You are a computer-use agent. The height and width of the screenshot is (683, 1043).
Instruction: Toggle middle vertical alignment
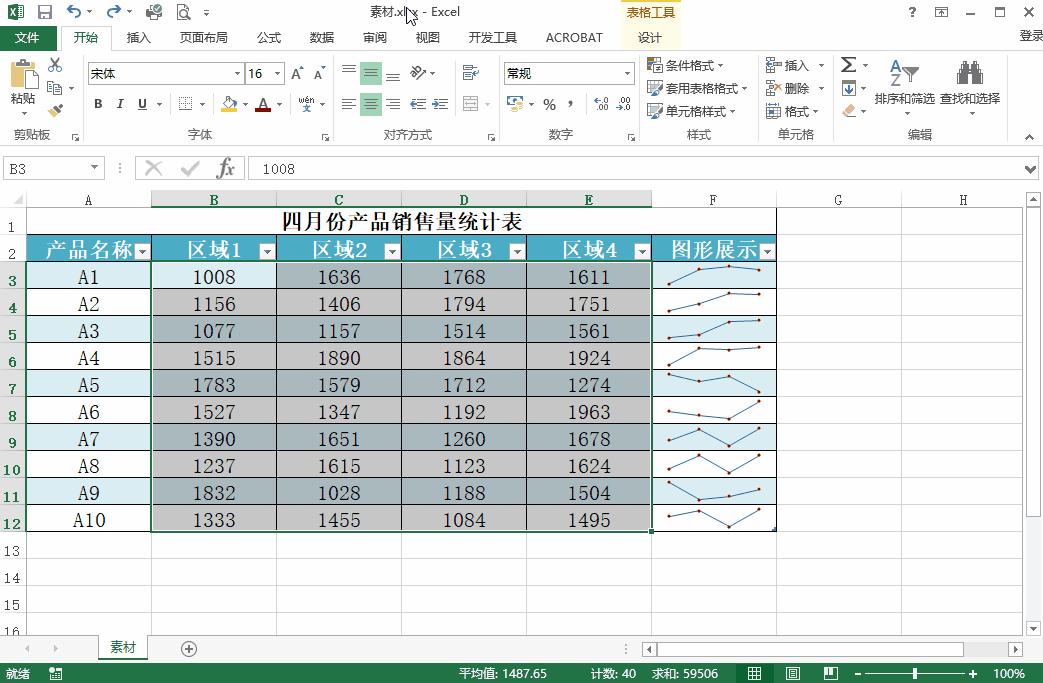tap(371, 72)
